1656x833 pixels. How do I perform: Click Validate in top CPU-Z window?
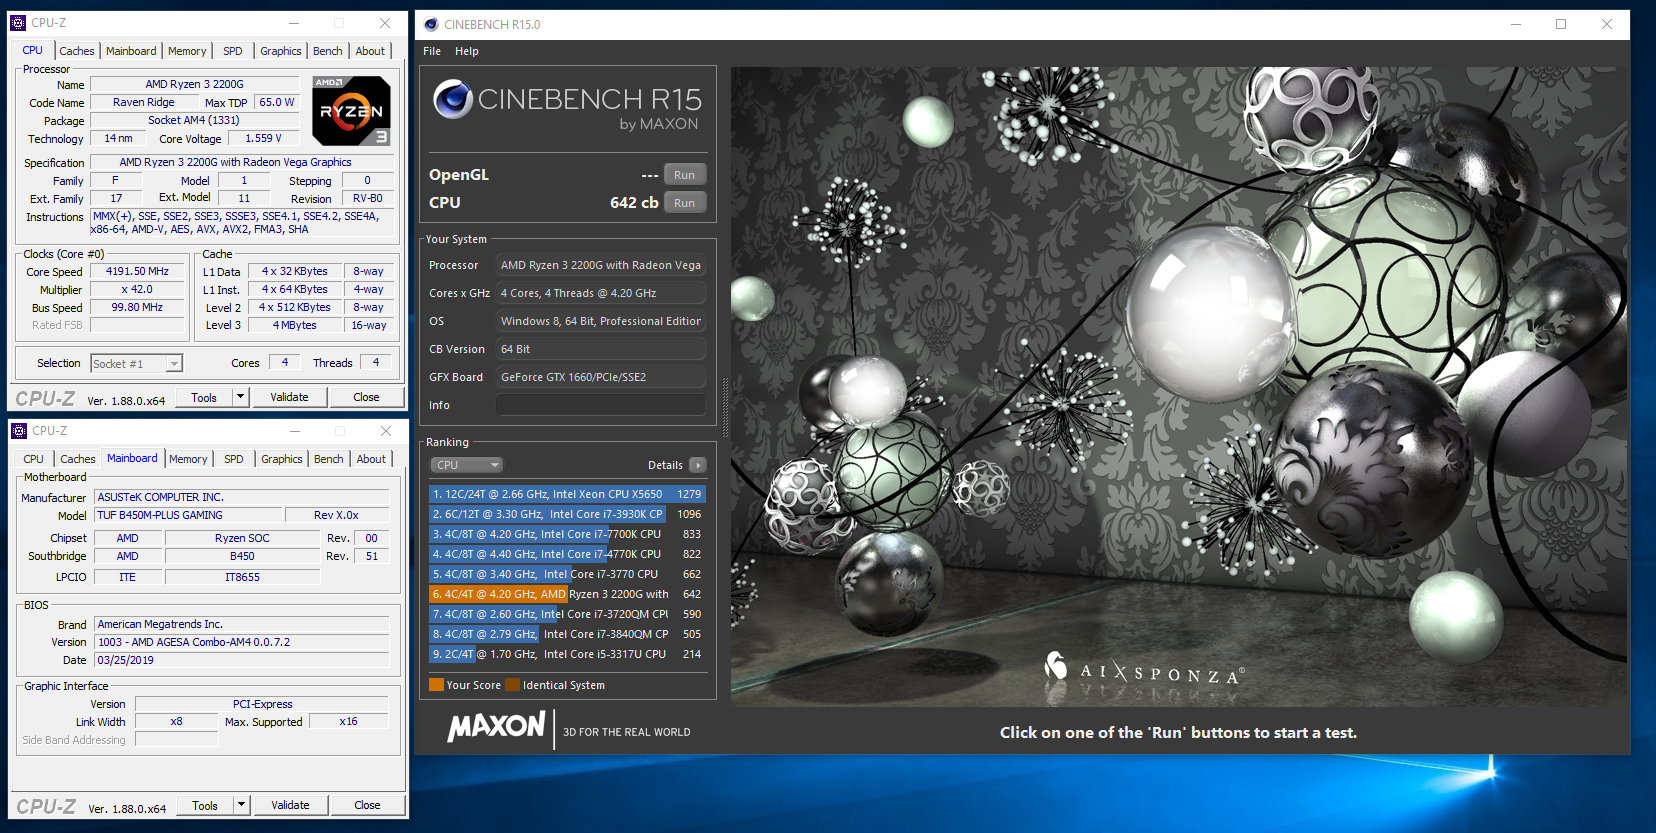pyautogui.click(x=289, y=397)
